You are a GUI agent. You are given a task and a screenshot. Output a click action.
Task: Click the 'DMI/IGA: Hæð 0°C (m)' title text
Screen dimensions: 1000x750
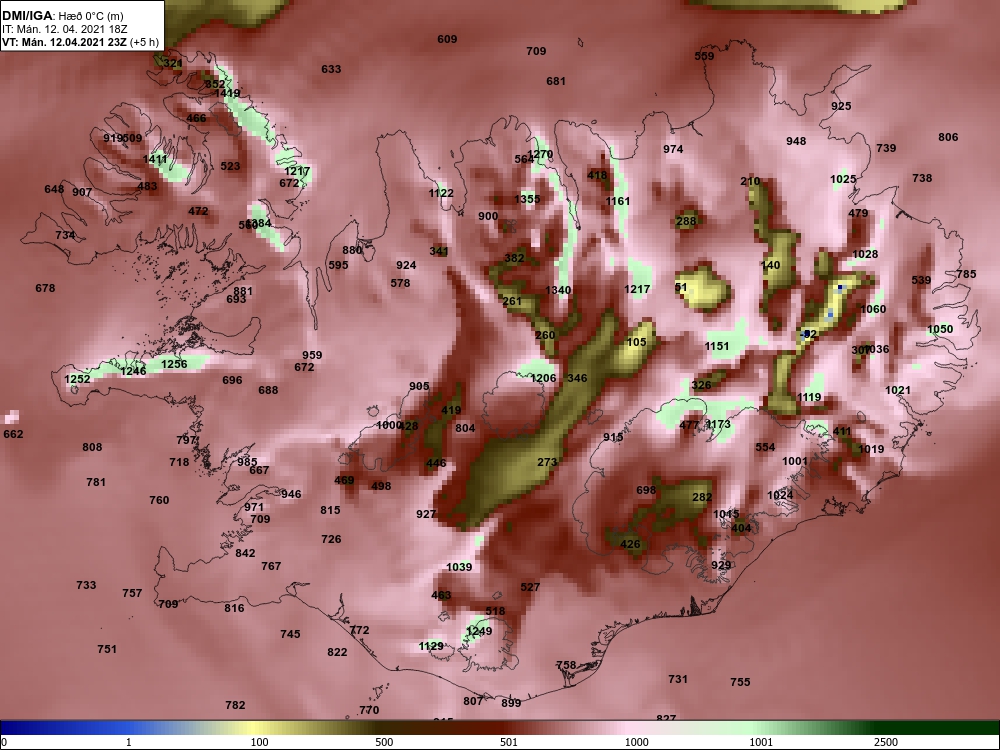coord(62,16)
